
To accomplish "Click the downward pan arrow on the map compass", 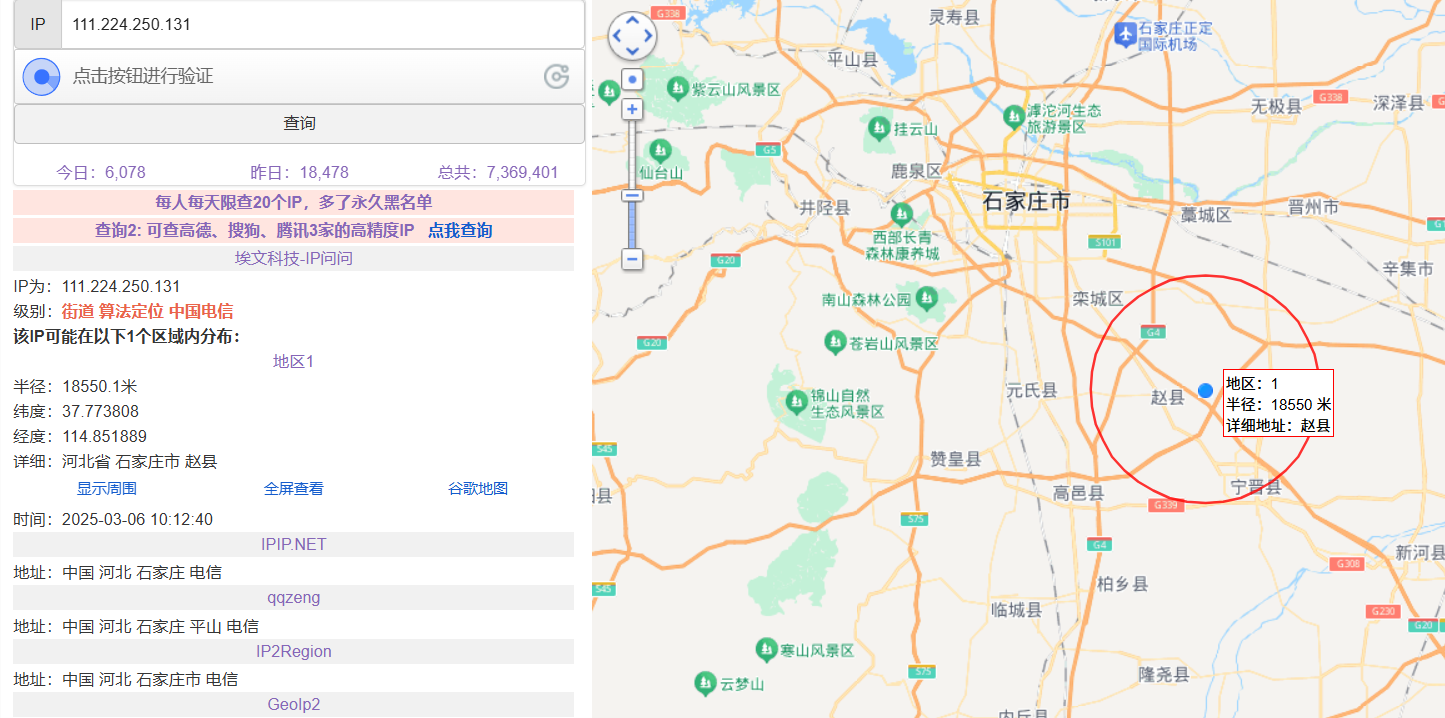I will (x=632, y=51).
